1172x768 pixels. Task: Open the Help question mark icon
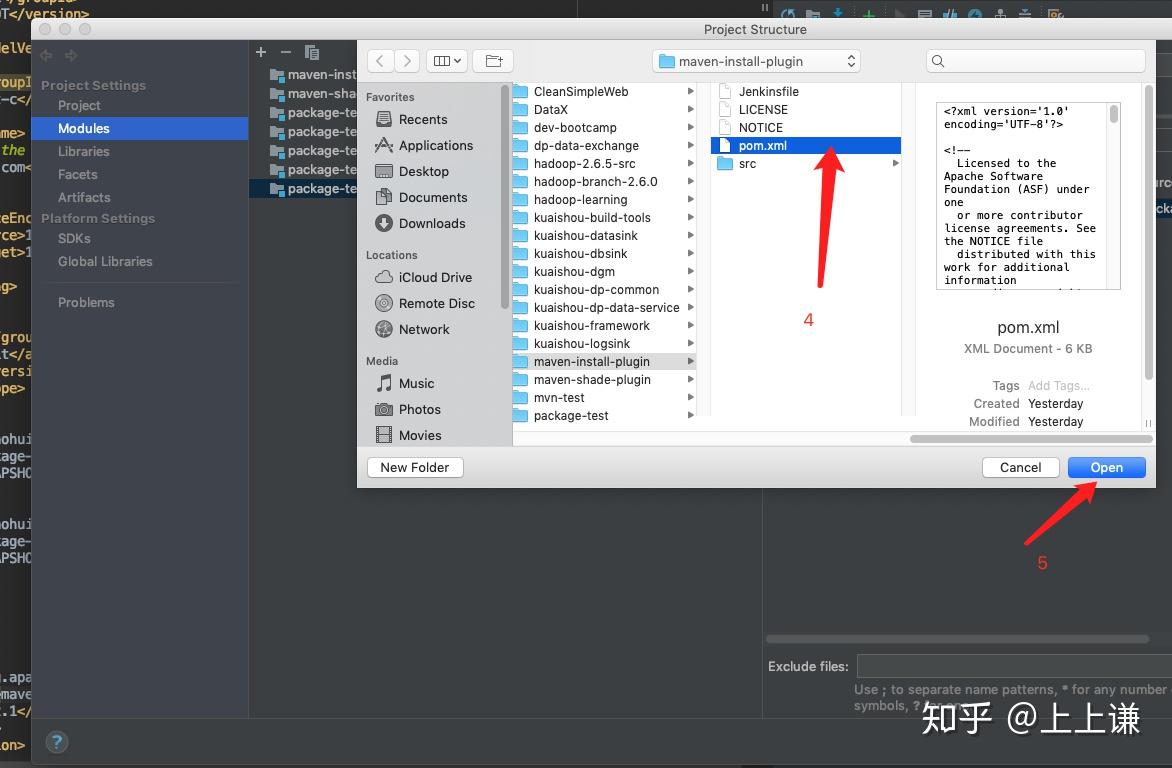click(56, 742)
